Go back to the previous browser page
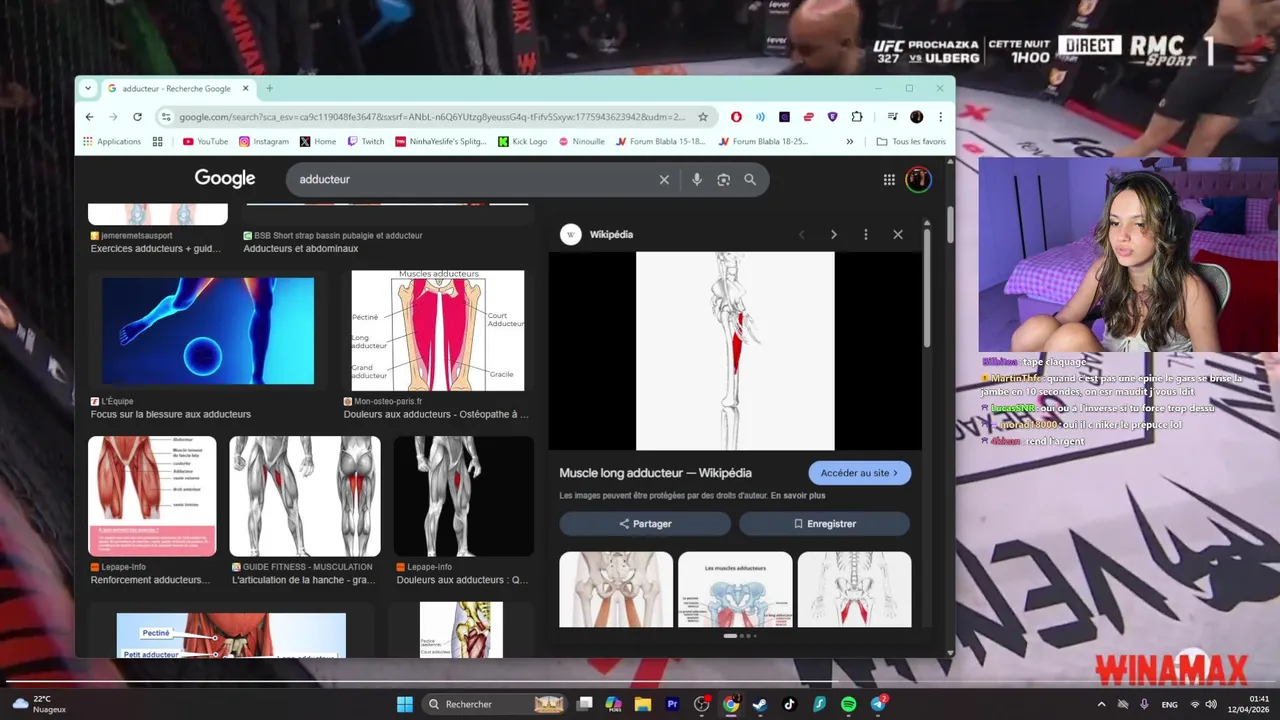The height and width of the screenshot is (720, 1280). click(90, 117)
